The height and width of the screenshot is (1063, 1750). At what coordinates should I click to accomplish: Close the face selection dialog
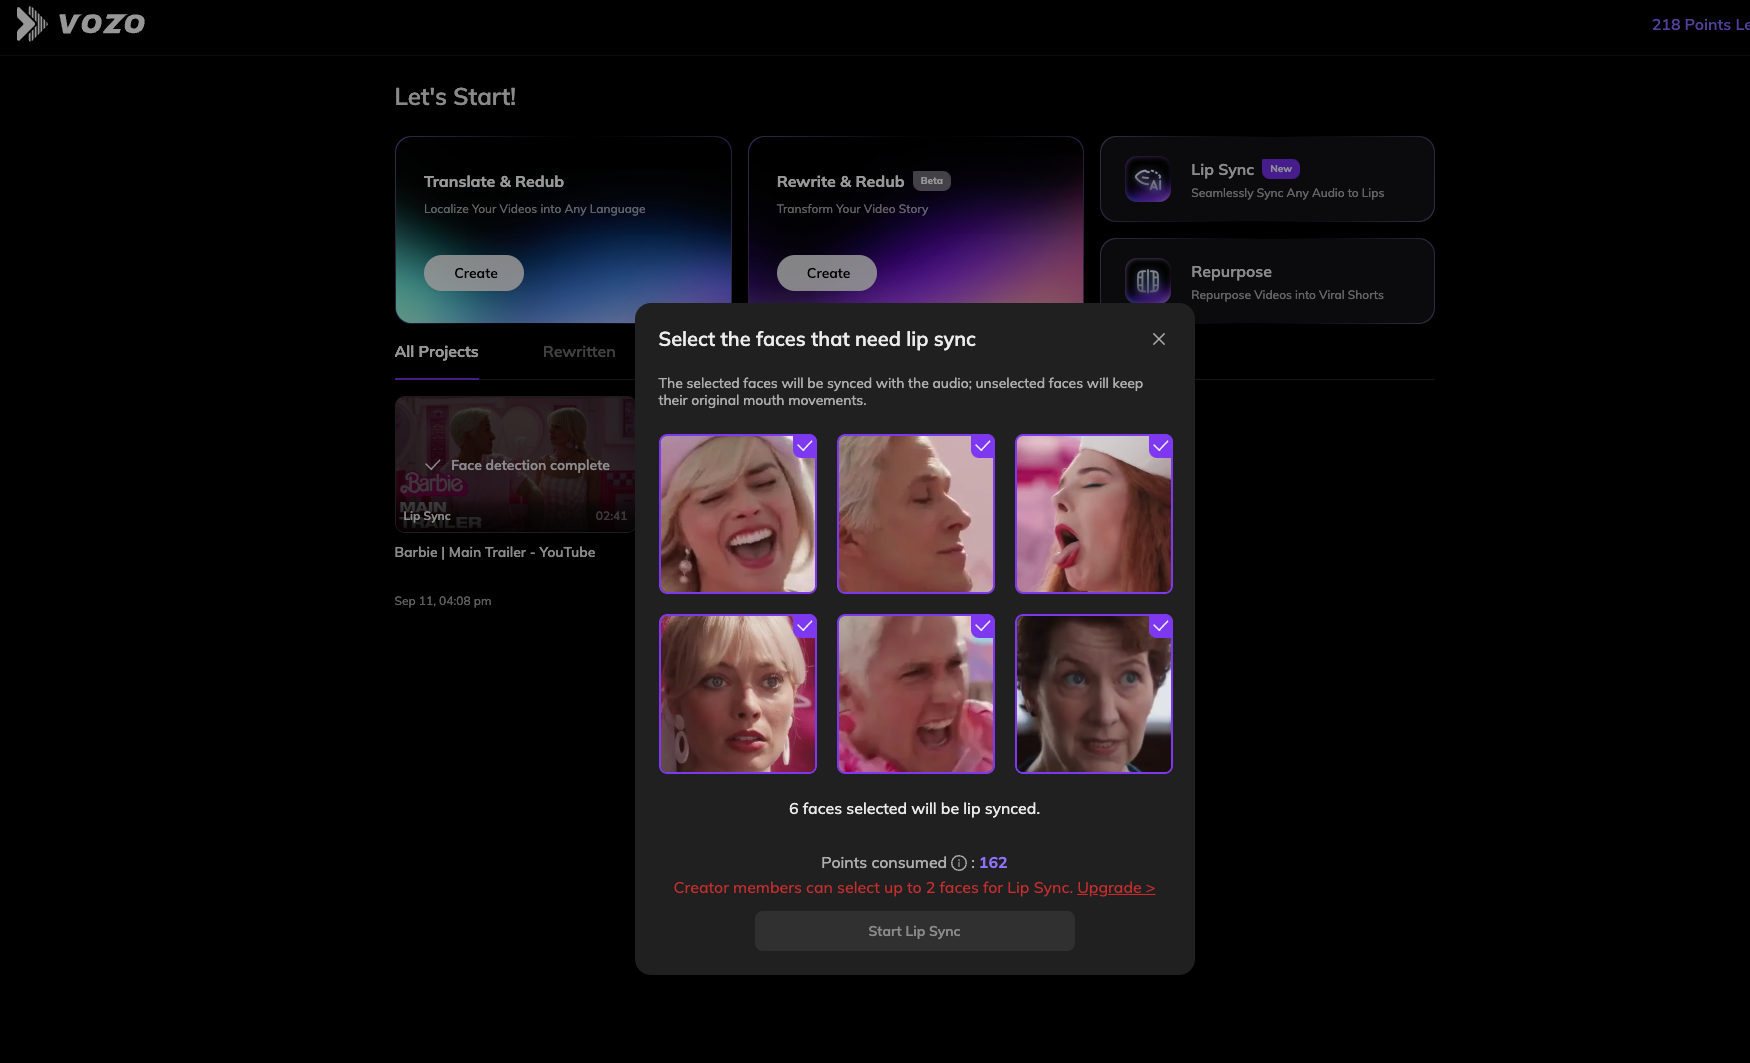tap(1158, 339)
